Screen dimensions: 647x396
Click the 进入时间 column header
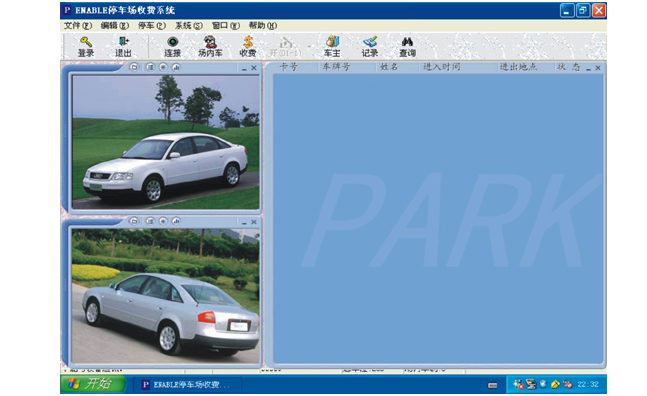pyautogui.click(x=442, y=67)
